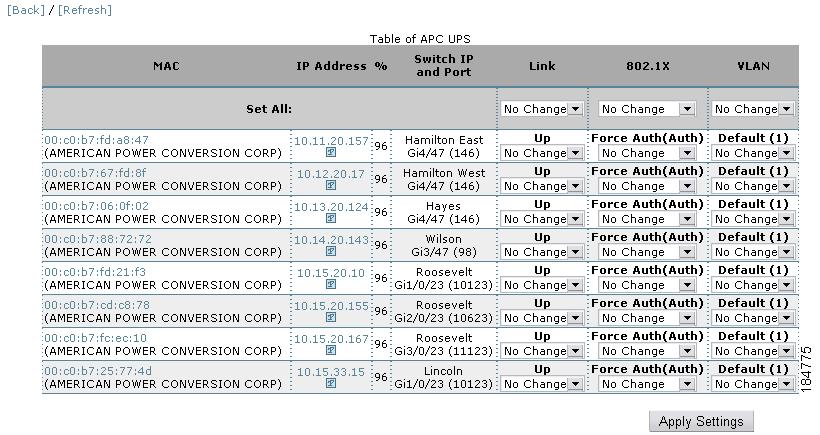Click the Refresh link
Viewport: 820px width, 435px height.
tap(85, 10)
